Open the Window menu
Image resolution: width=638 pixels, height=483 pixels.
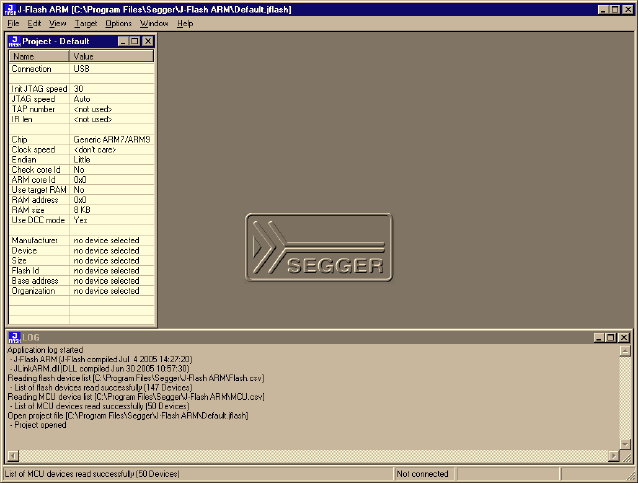point(154,24)
